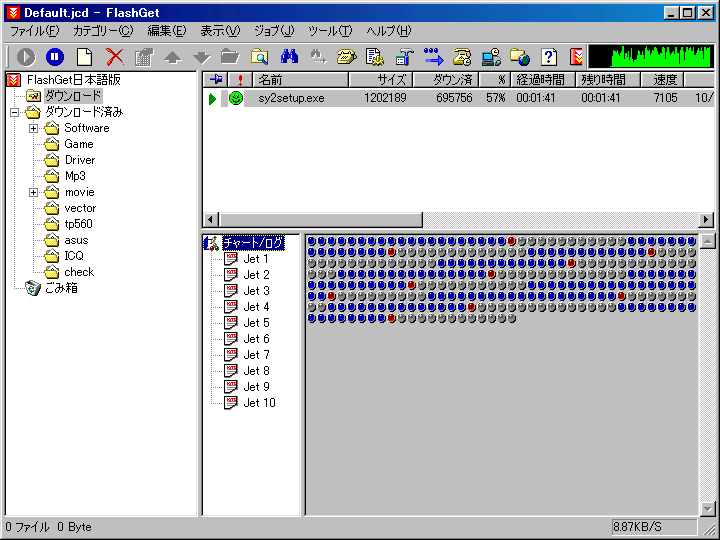The image size is (720, 540).
Task: Click the computer with clock schedule icon
Action: tap(491, 57)
